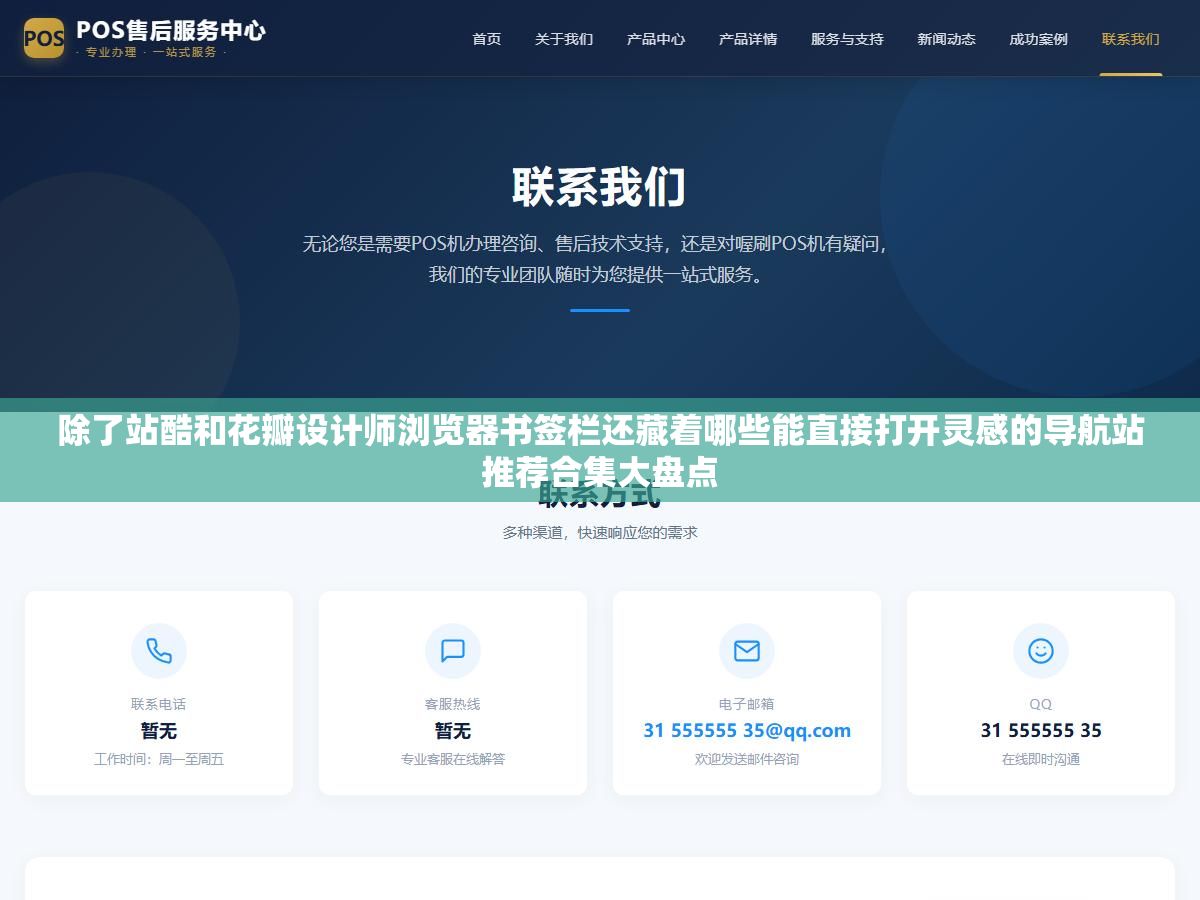Image resolution: width=1200 pixels, height=900 pixels.
Task: Click the phone icon above 联系电话
Action: pos(159,651)
